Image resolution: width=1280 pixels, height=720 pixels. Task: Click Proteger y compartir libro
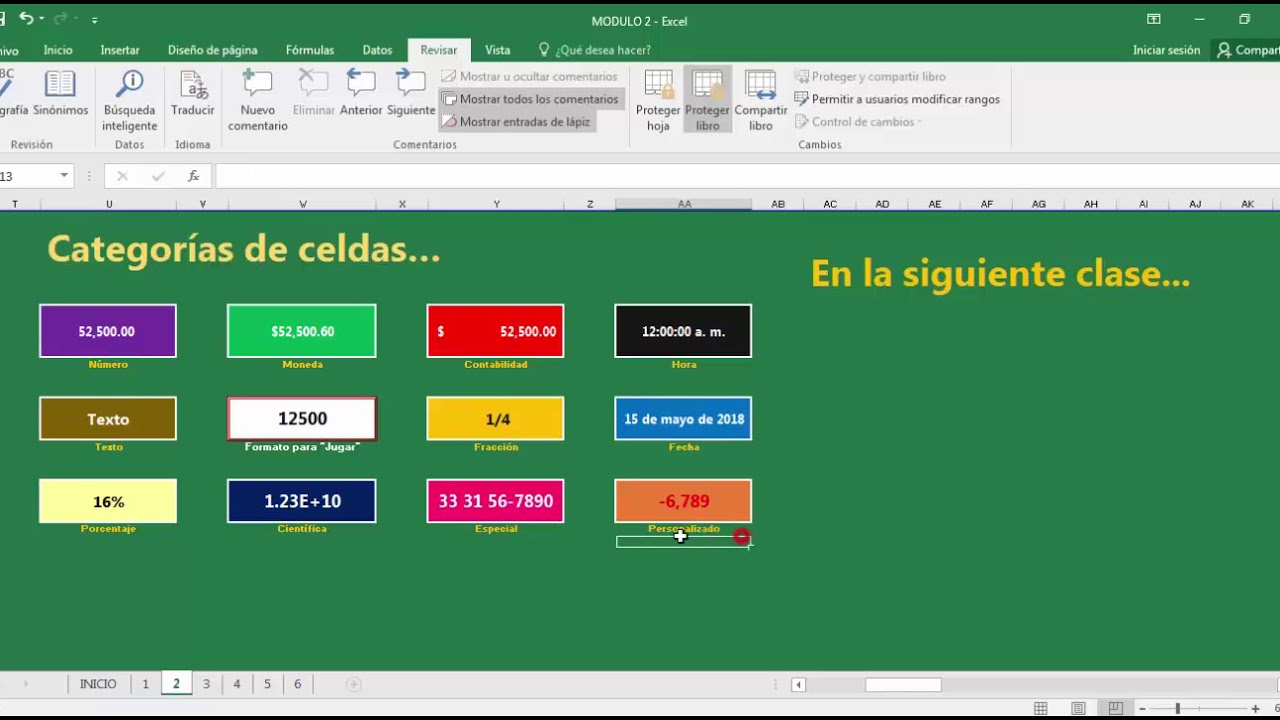(x=870, y=76)
